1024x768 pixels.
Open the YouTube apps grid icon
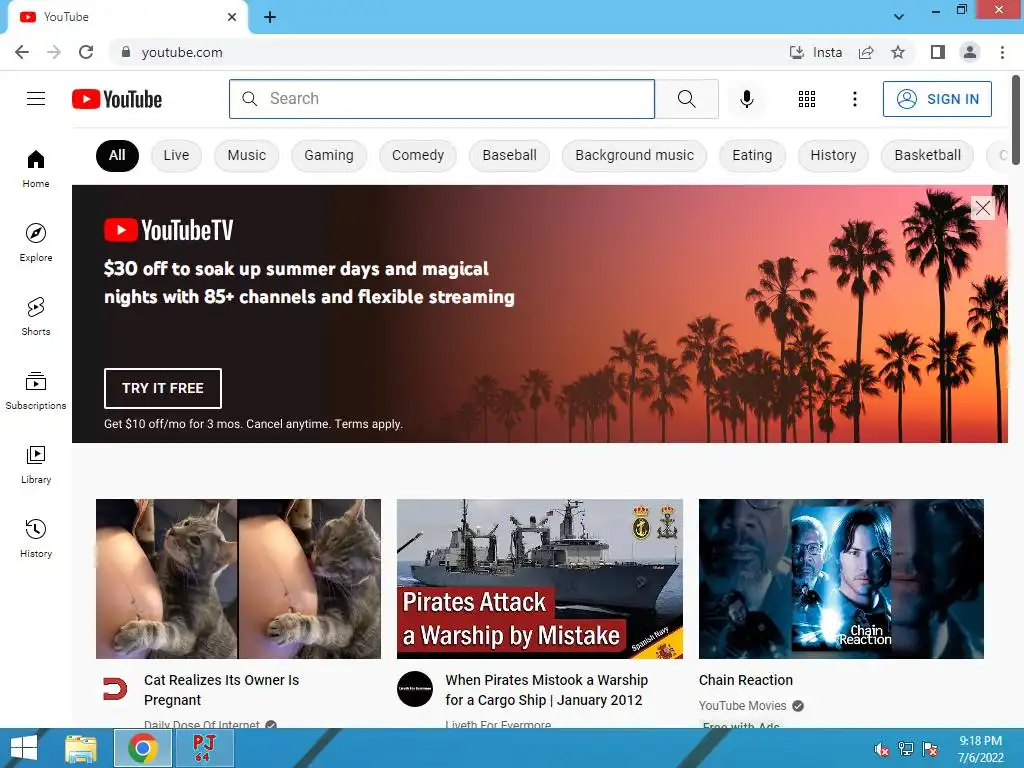pyautogui.click(x=807, y=99)
